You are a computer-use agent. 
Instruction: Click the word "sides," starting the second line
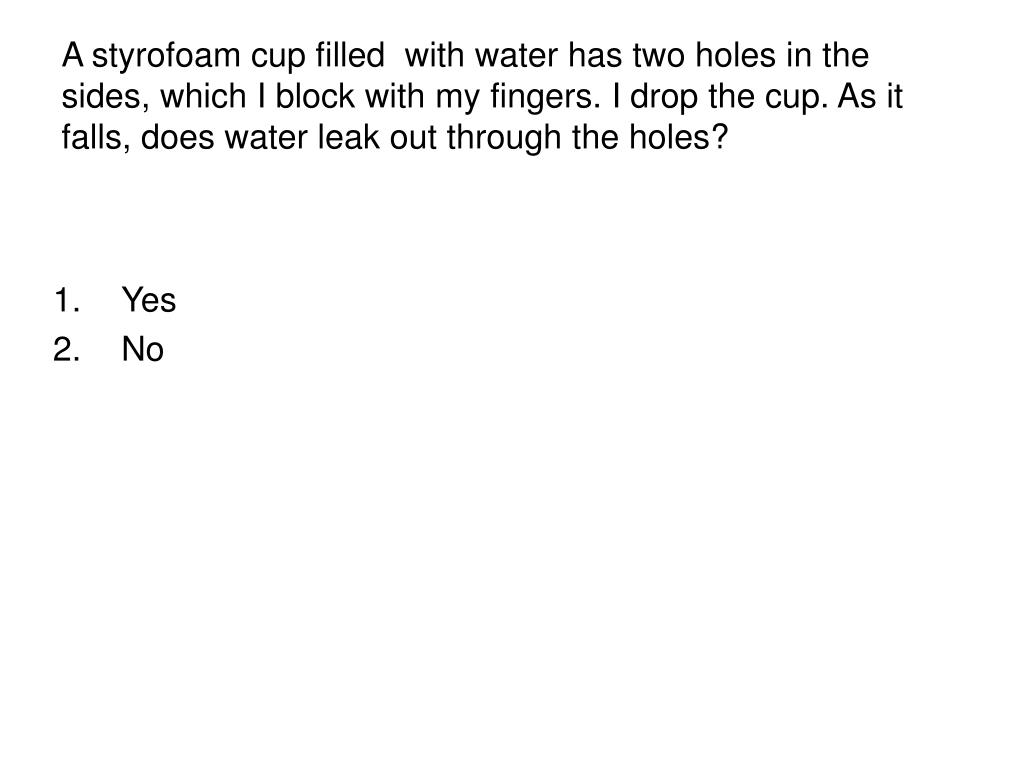(106, 97)
